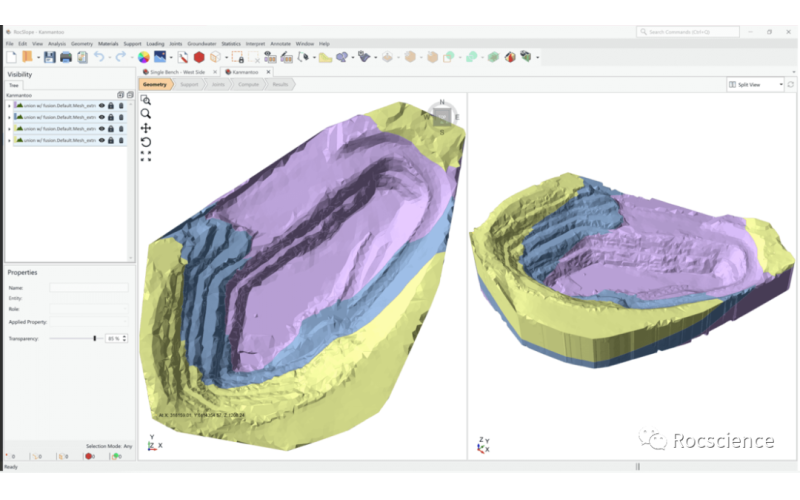Click the Results workflow step
Image resolution: width=800 pixels, height=500 pixels.
tap(281, 85)
